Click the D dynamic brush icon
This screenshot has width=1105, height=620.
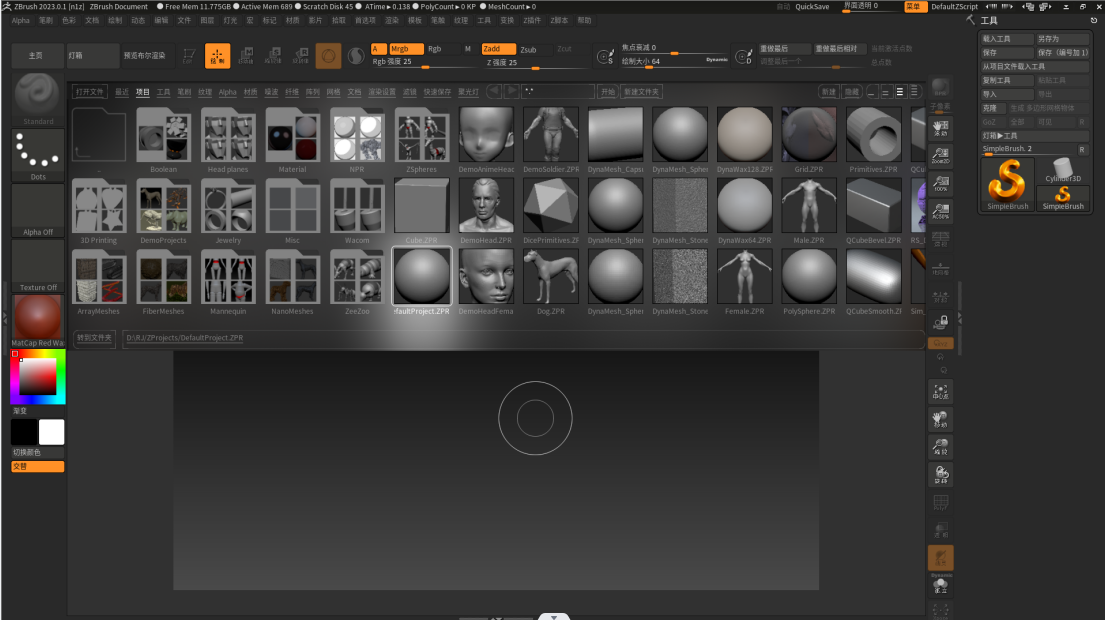click(x=743, y=57)
